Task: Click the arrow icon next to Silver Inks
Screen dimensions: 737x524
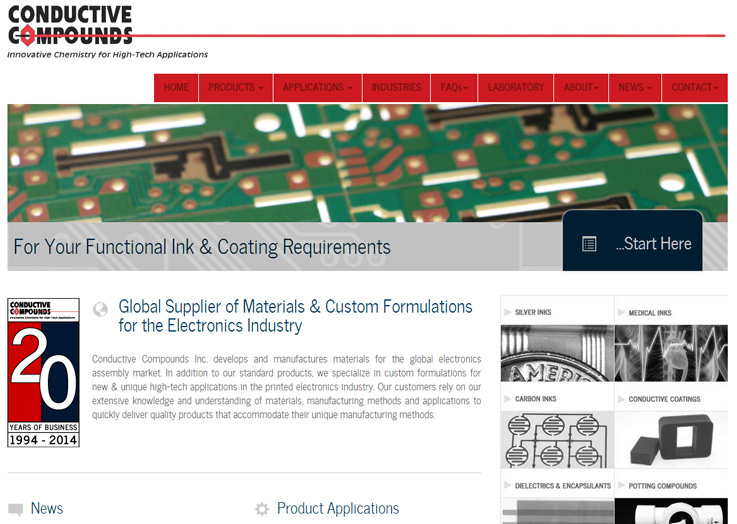Action: [x=508, y=312]
